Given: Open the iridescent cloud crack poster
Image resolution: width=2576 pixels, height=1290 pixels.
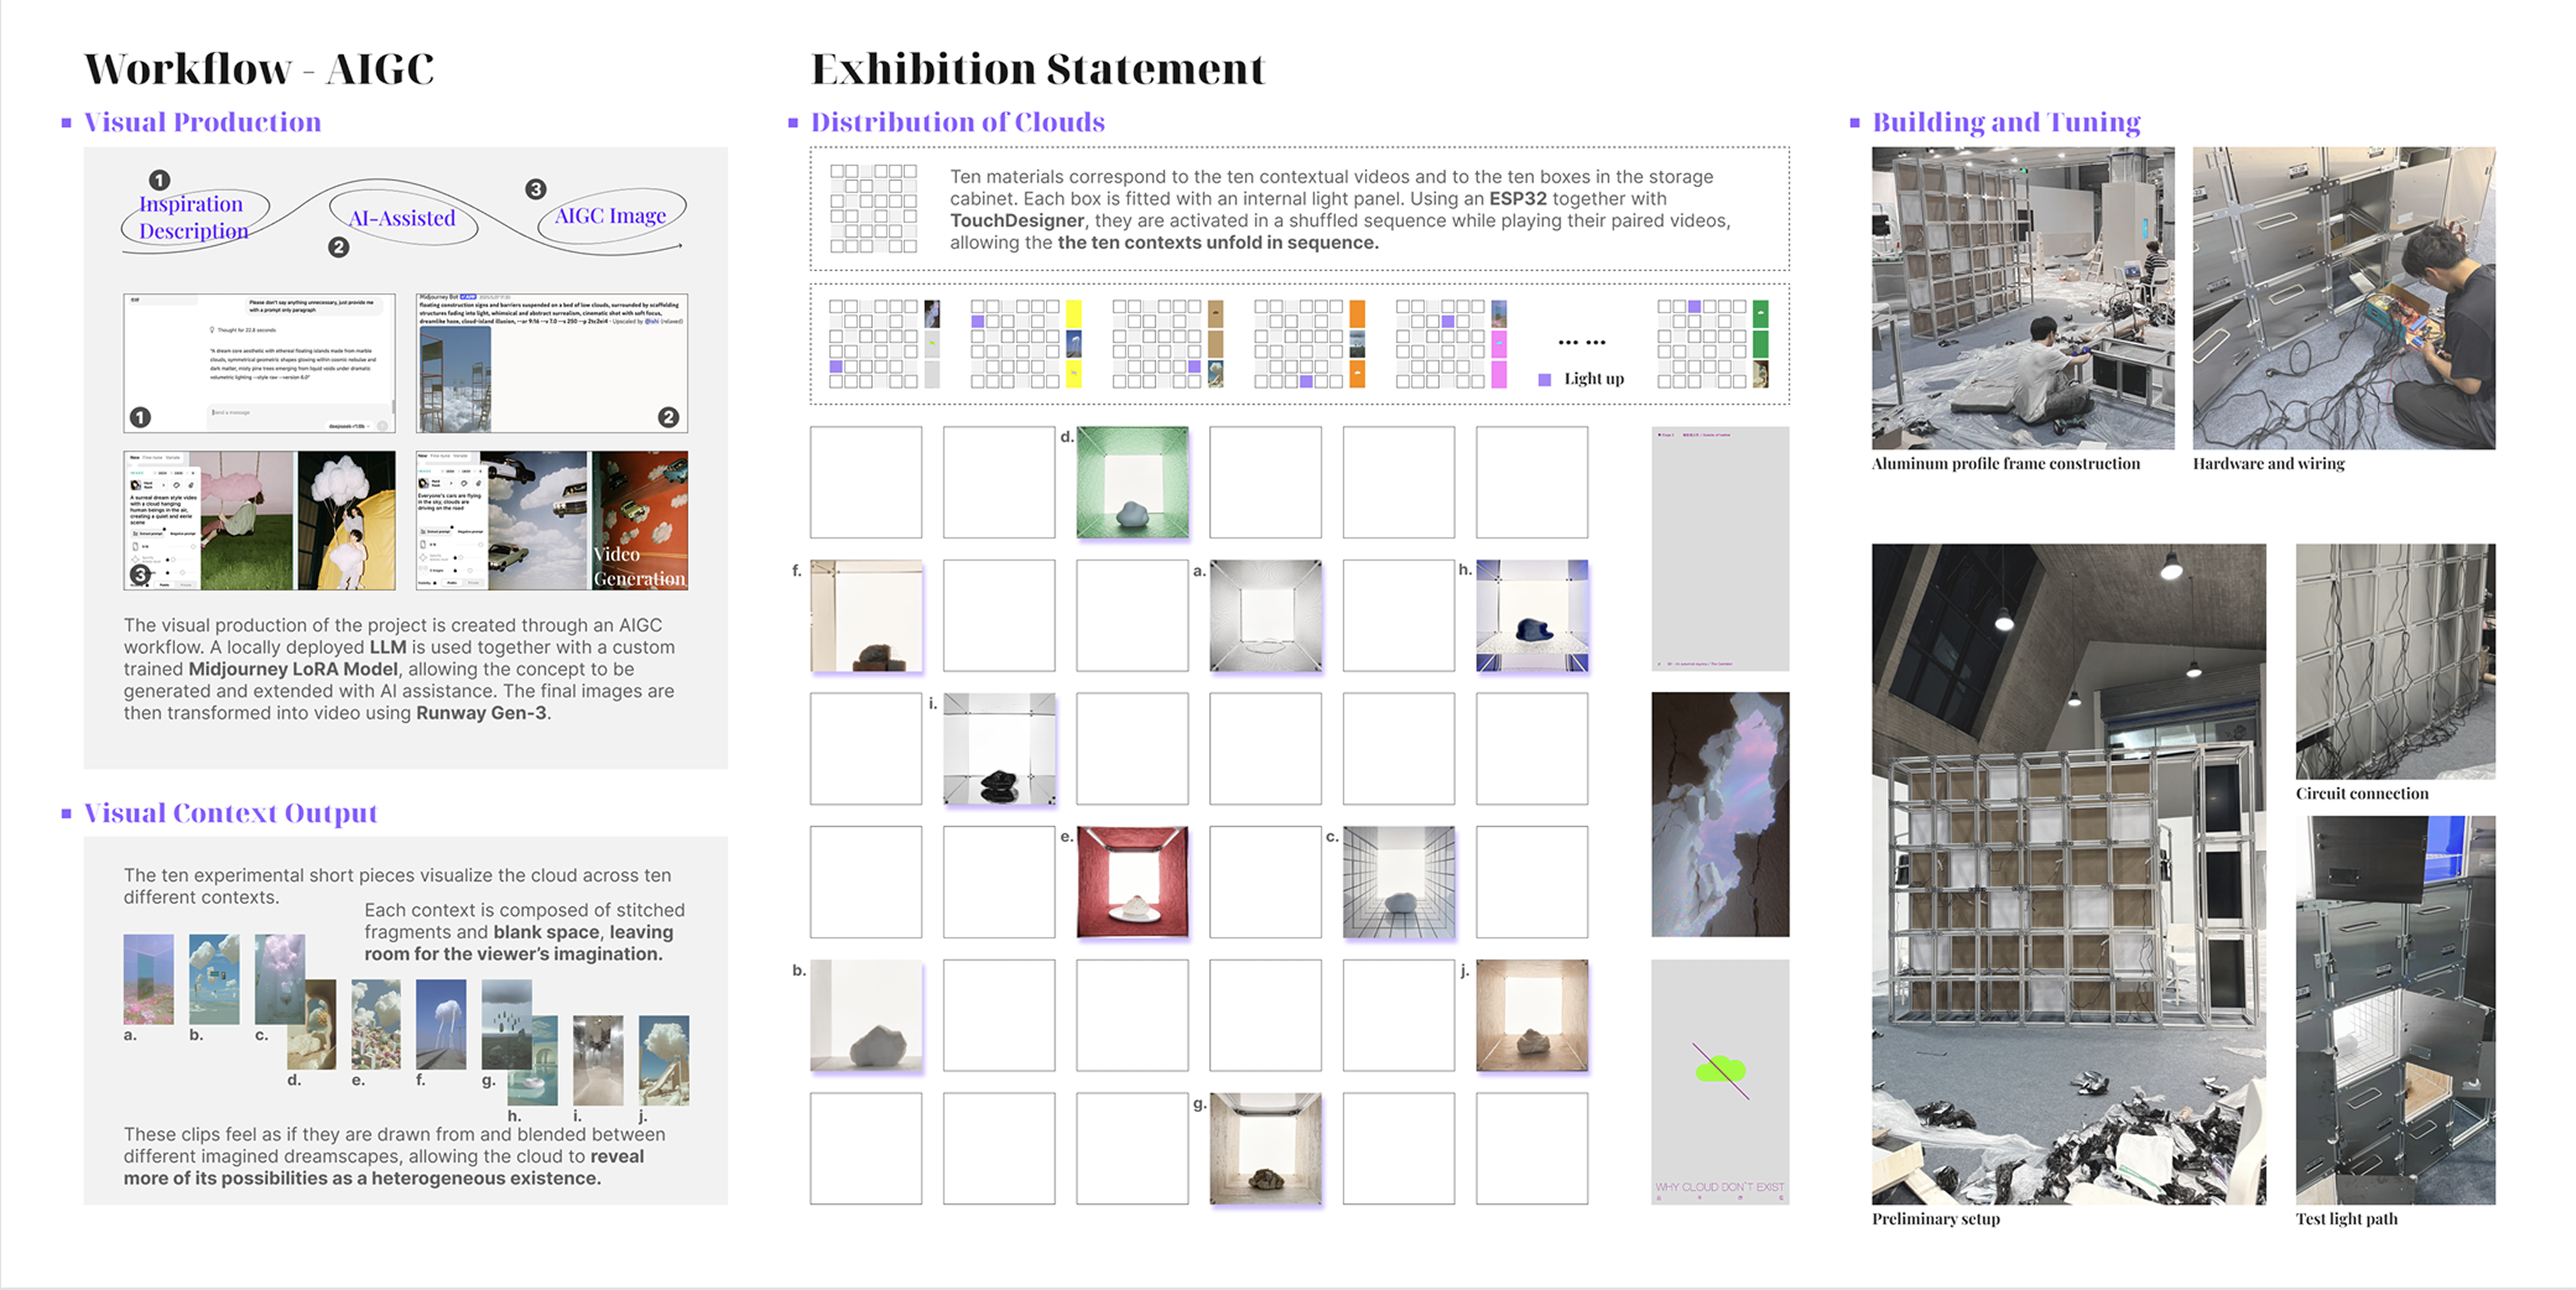Looking at the screenshot, I should pos(1720,814).
